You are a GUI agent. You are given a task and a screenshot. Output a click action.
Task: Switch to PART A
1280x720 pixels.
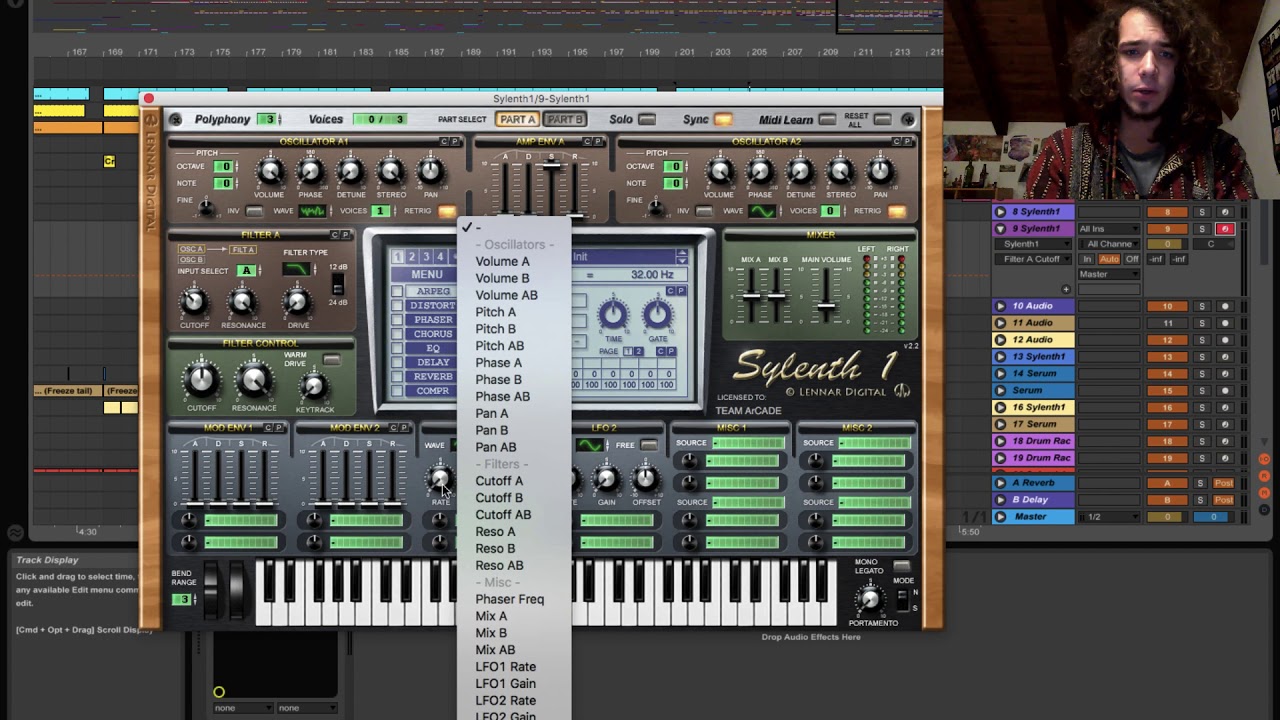pyautogui.click(x=518, y=120)
